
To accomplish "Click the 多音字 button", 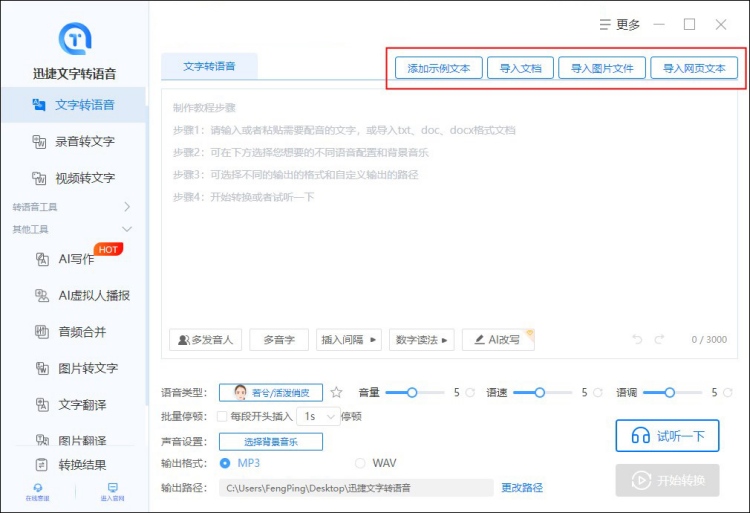I will [279, 339].
